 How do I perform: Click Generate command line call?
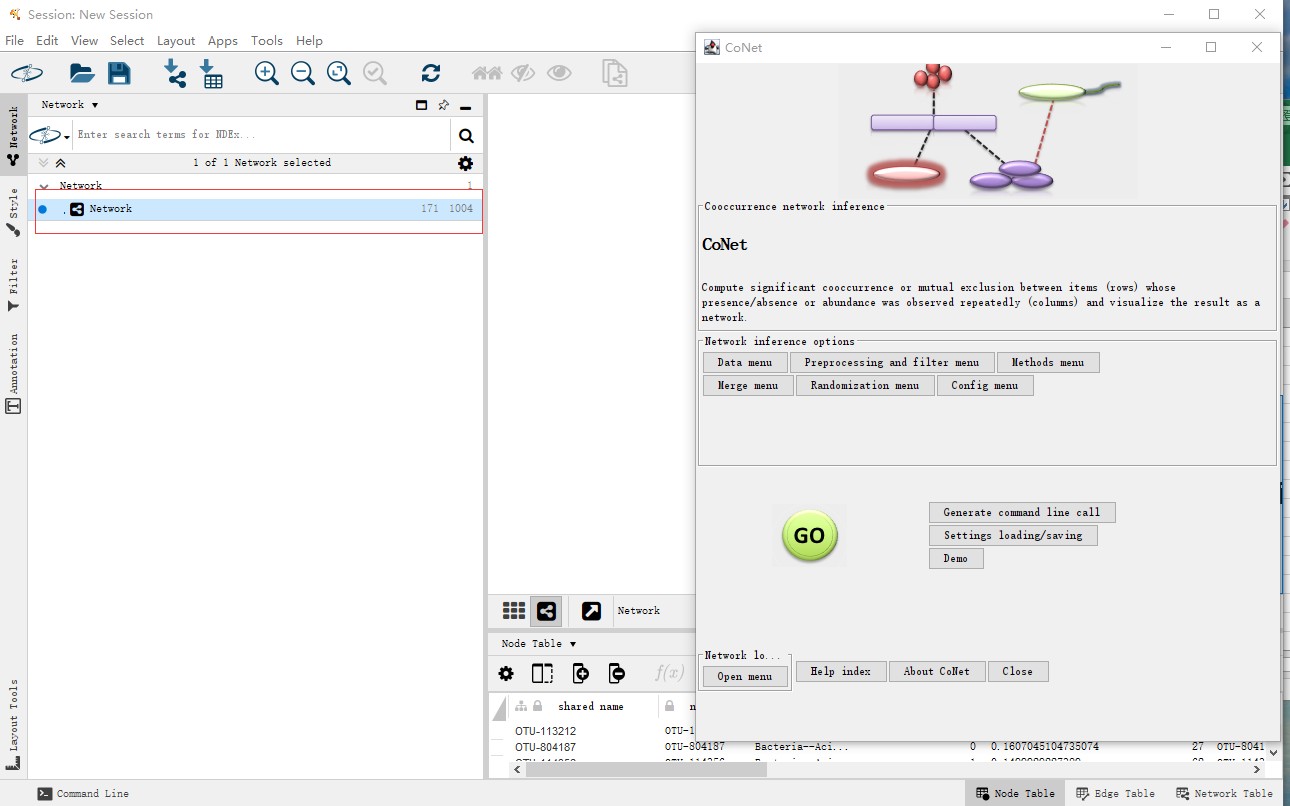[x=1022, y=512]
